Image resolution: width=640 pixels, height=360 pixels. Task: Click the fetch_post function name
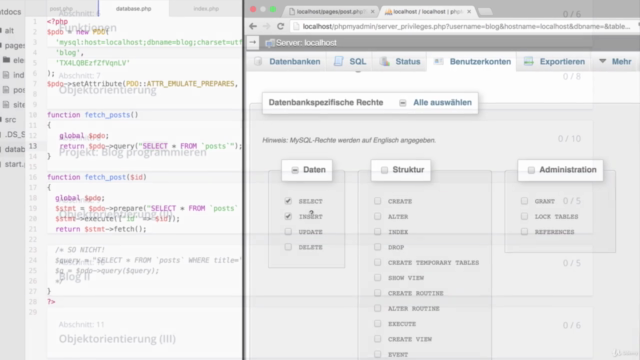[x=105, y=177]
